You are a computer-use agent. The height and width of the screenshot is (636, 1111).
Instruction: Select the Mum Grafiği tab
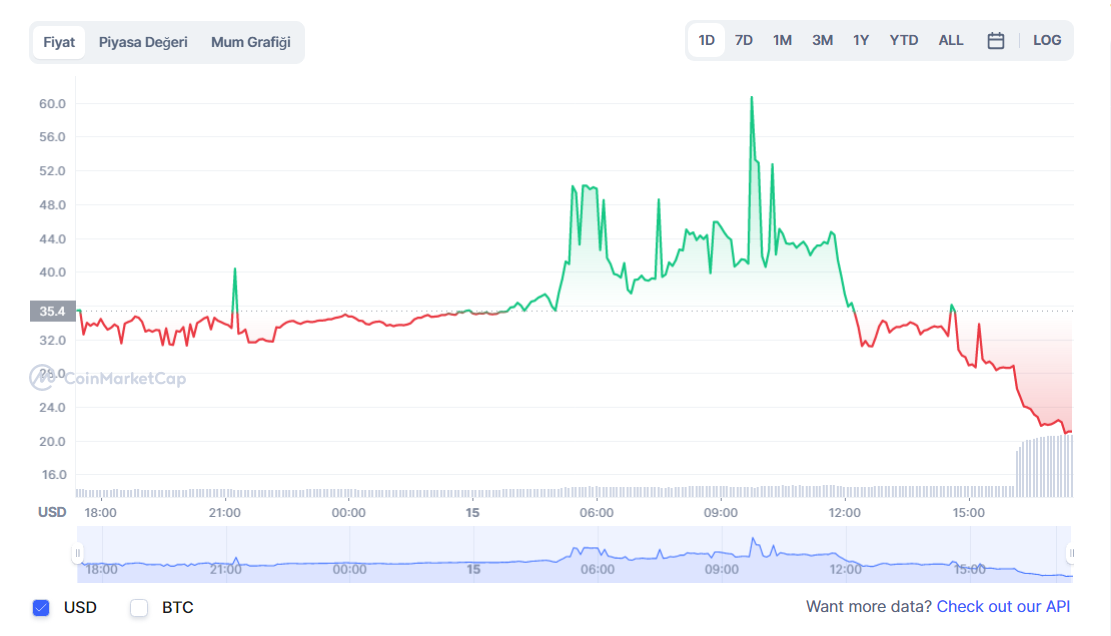coord(250,42)
